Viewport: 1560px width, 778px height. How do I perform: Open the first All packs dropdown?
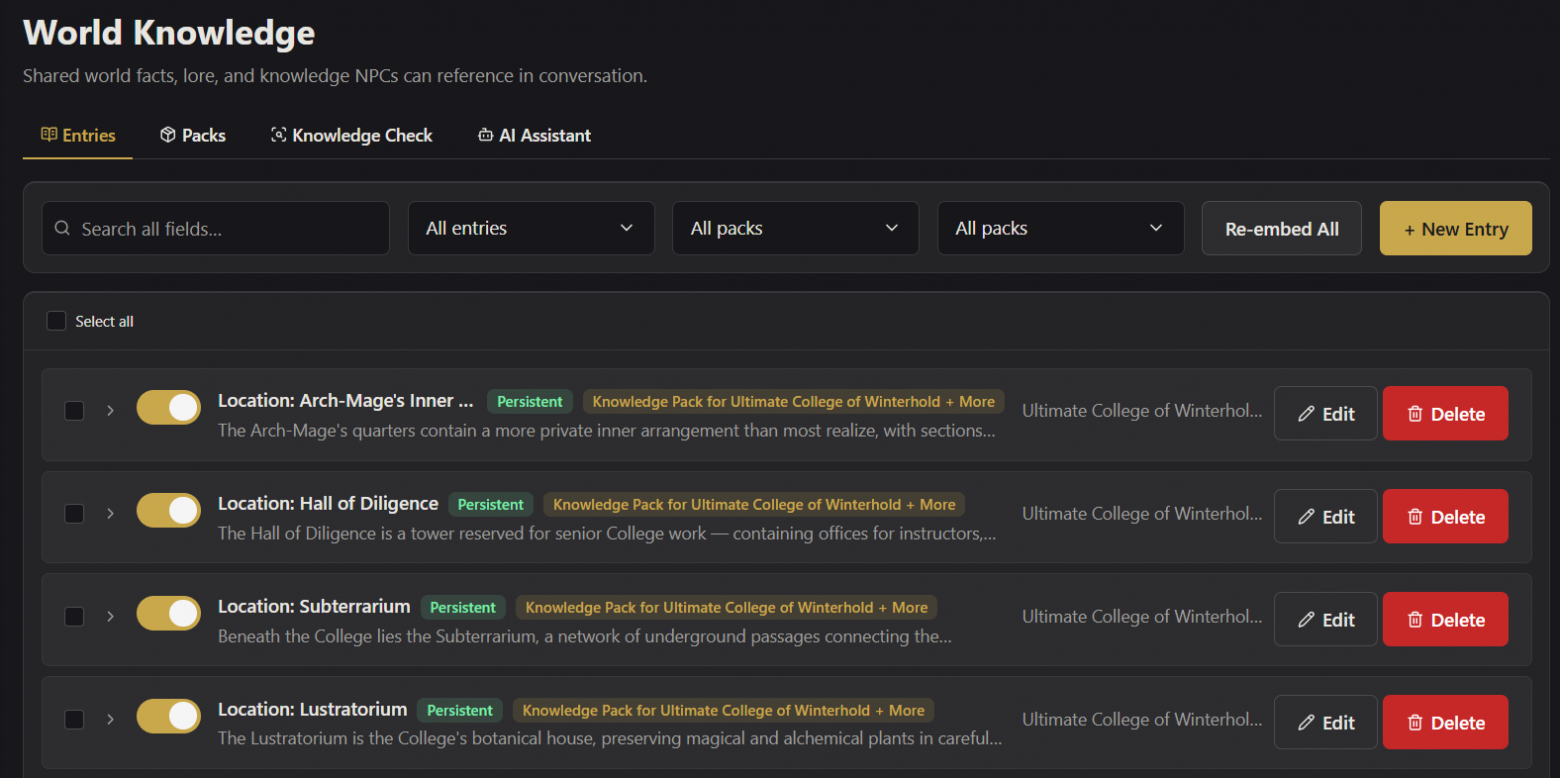point(796,228)
